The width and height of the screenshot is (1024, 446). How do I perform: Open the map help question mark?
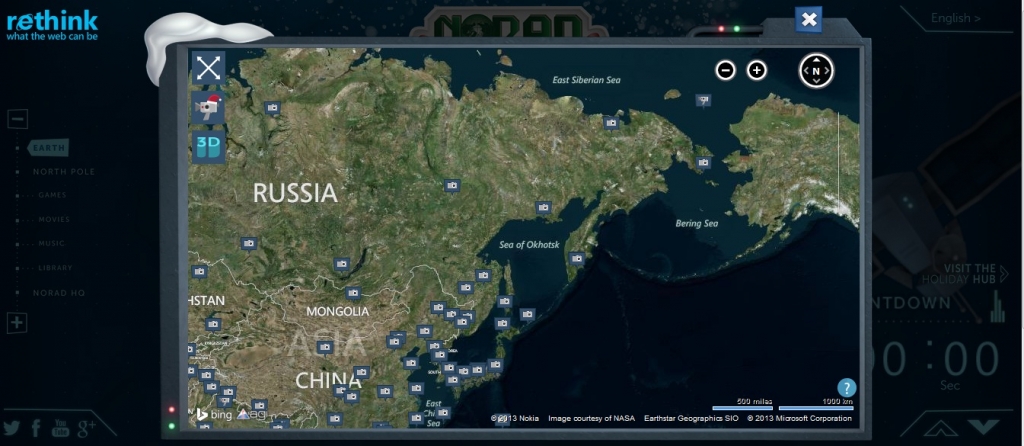(x=846, y=387)
